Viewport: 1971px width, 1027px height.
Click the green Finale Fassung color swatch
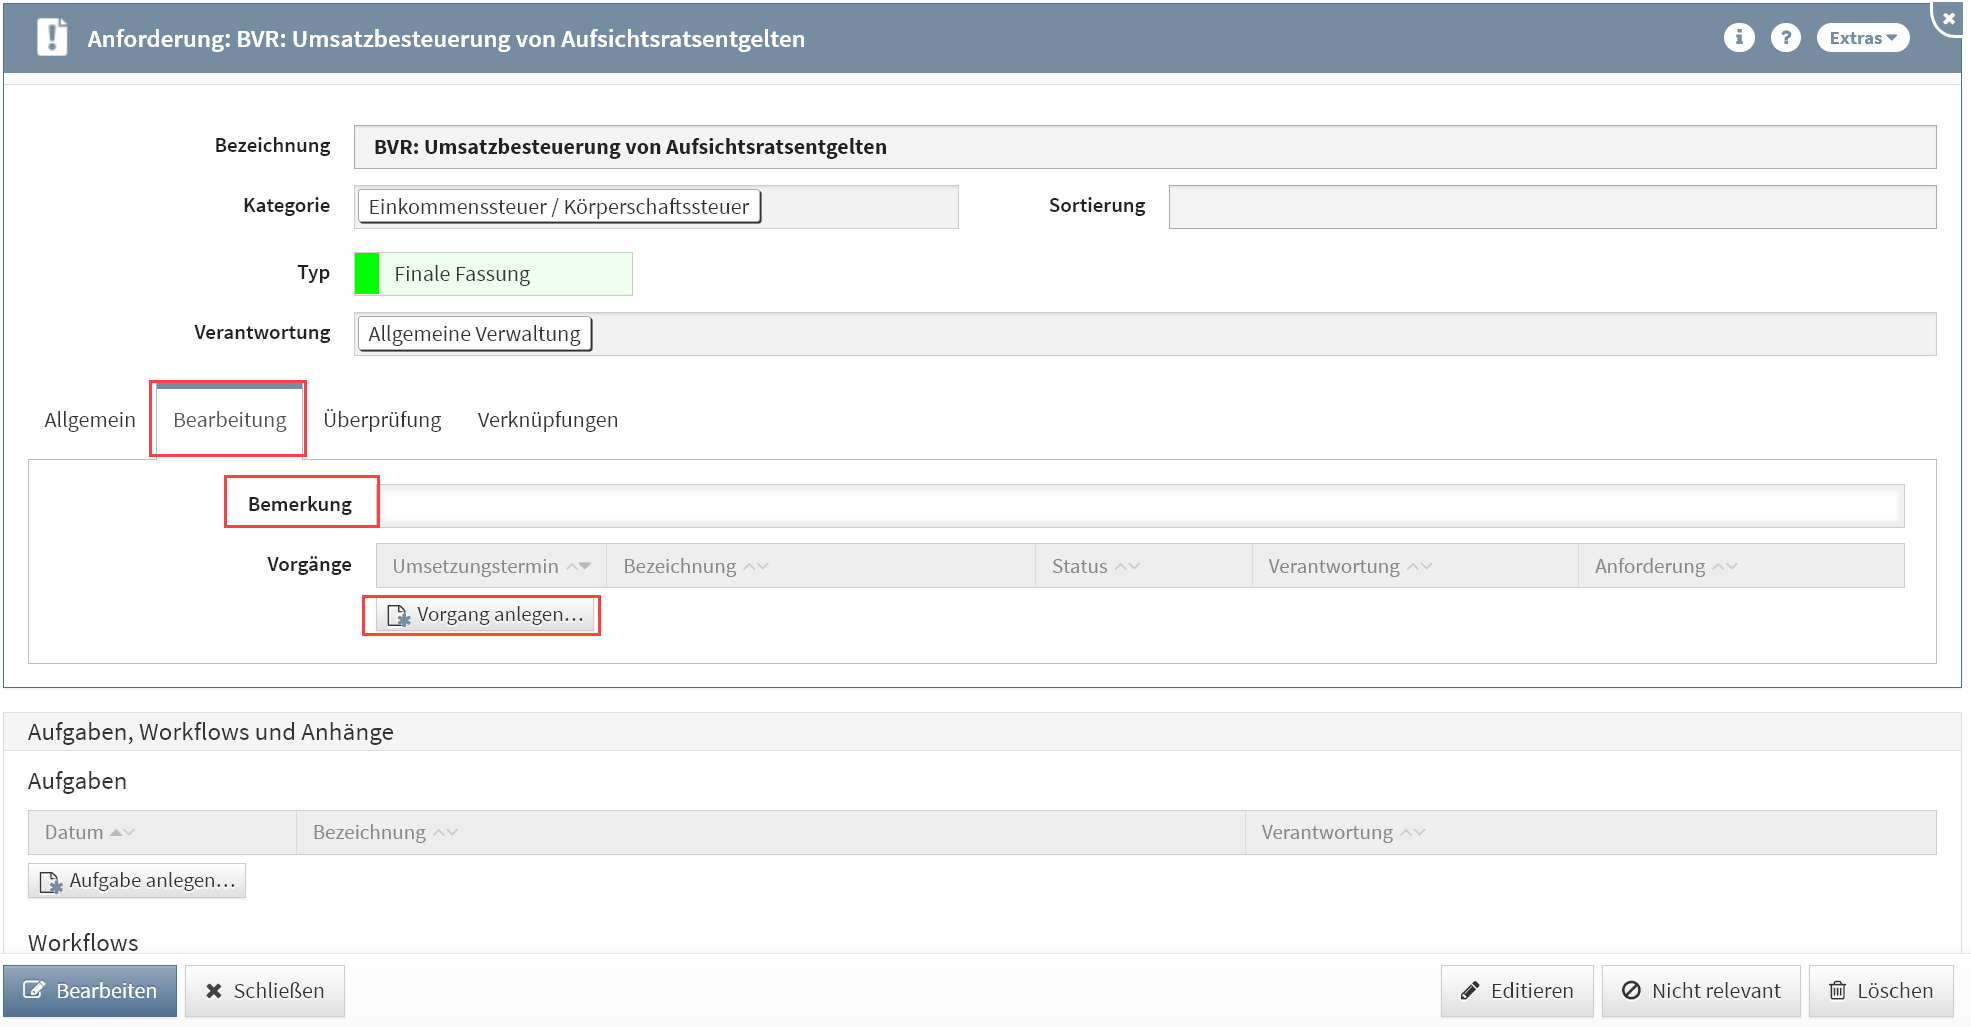(x=367, y=274)
